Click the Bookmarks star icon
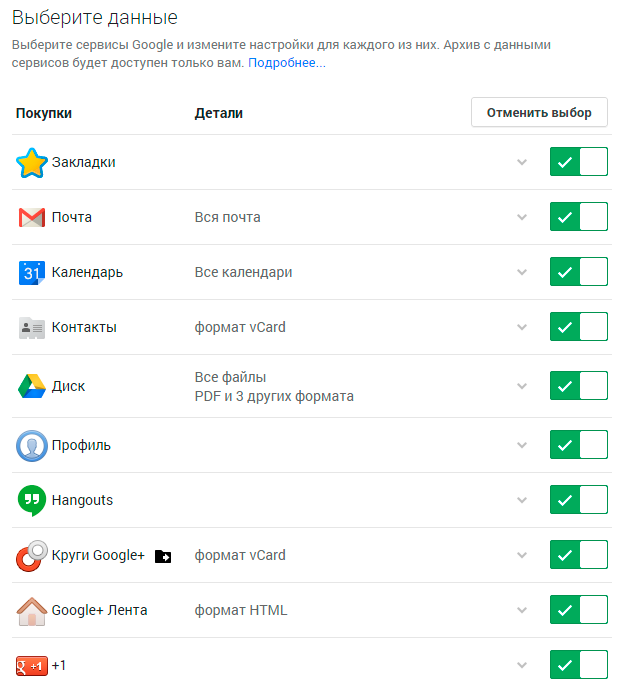This screenshot has height=689, width=626. [32, 162]
